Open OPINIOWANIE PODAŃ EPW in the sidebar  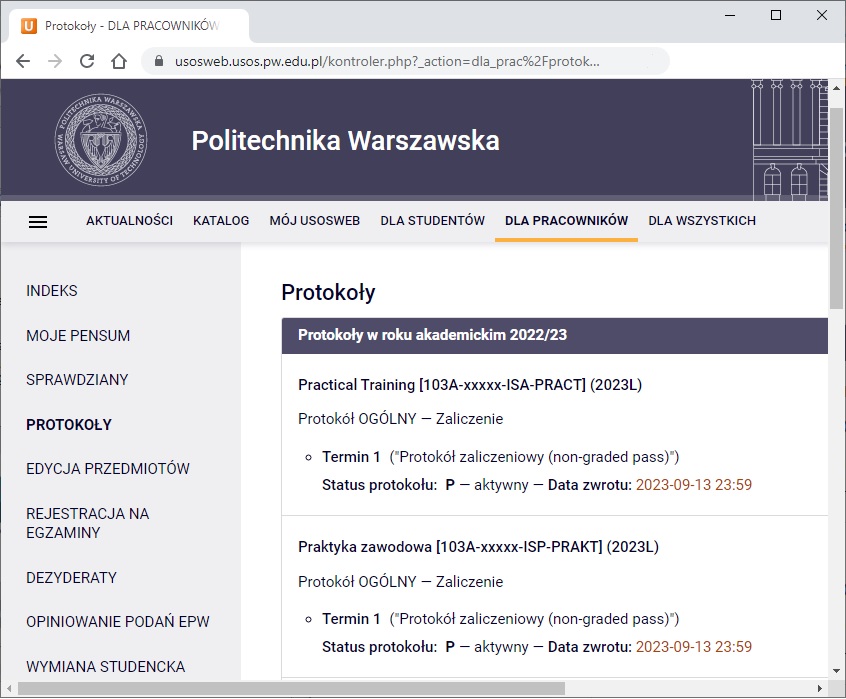pyautogui.click(x=118, y=622)
